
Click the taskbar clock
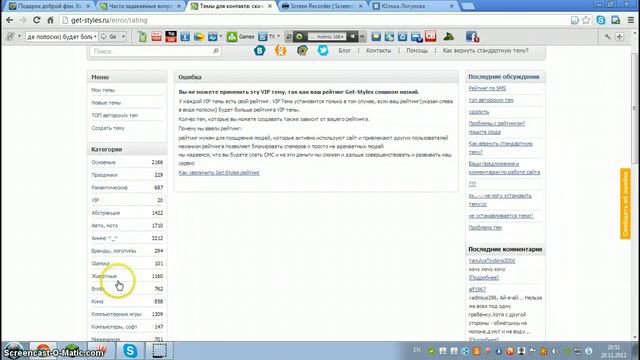(613, 351)
